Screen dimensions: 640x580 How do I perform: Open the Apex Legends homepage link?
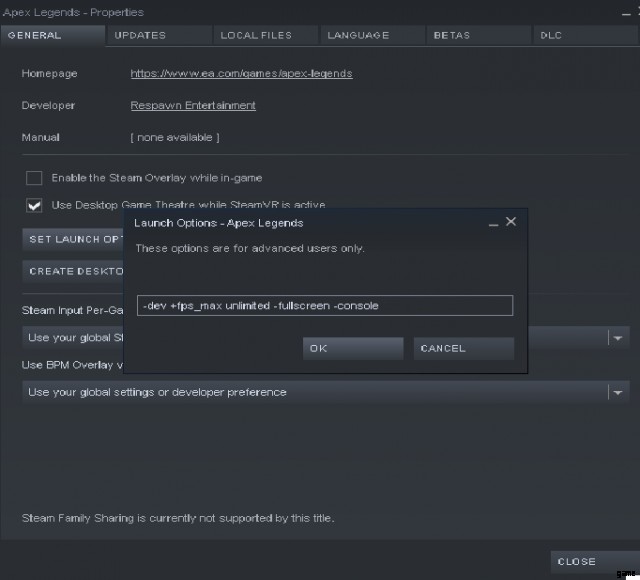point(241,74)
